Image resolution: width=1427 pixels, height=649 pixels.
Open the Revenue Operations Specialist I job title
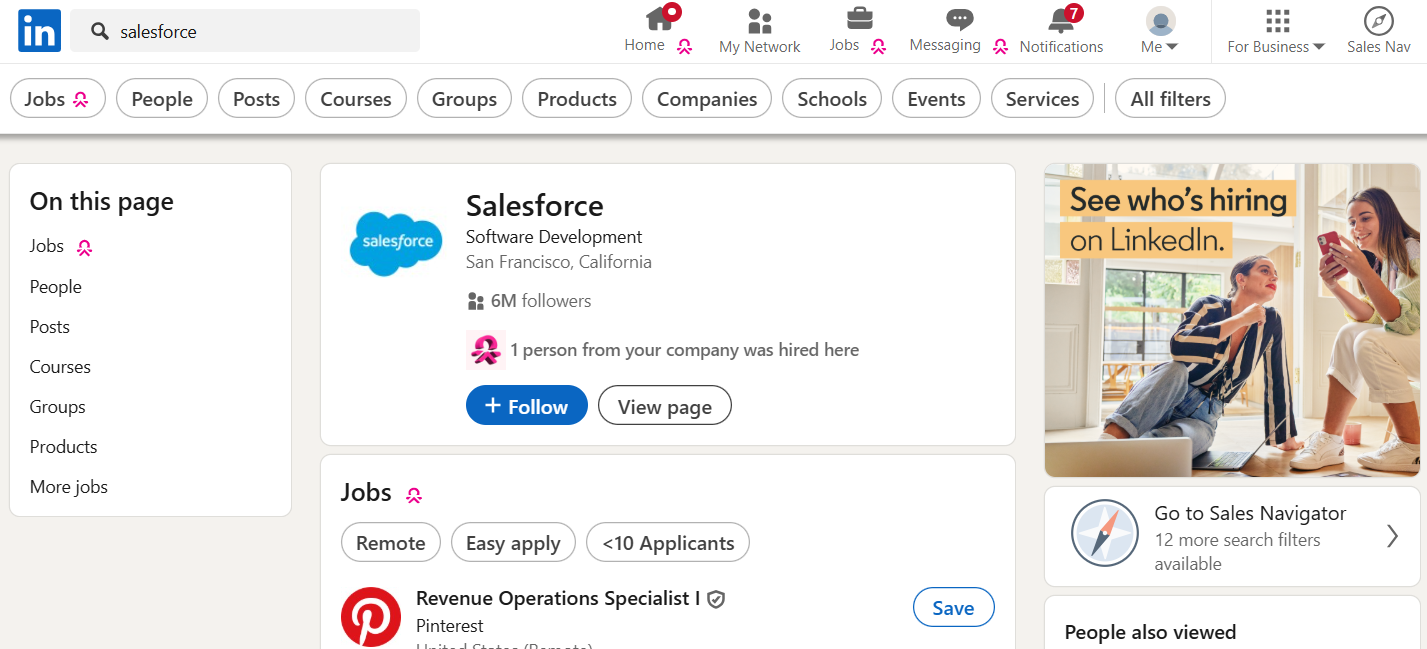tap(558, 599)
